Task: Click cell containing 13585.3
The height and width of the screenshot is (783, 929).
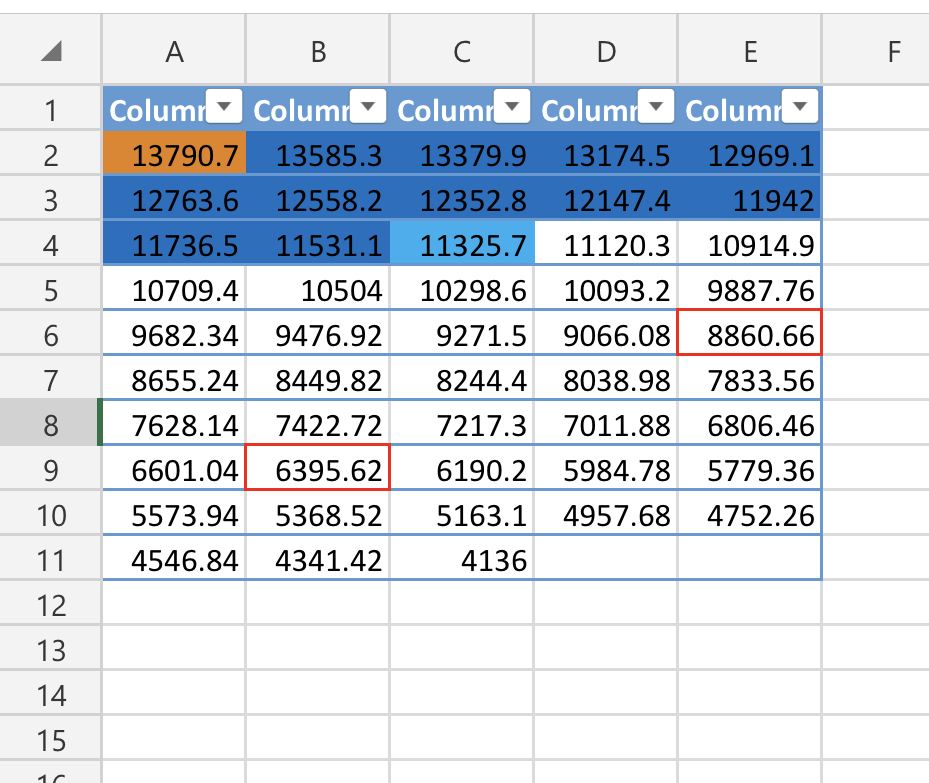Action: pyautogui.click(x=318, y=153)
